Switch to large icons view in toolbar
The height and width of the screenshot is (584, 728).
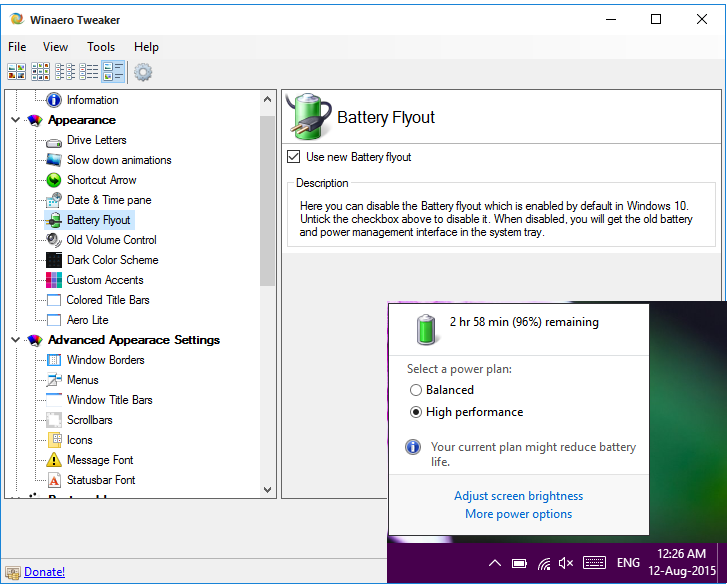16,72
